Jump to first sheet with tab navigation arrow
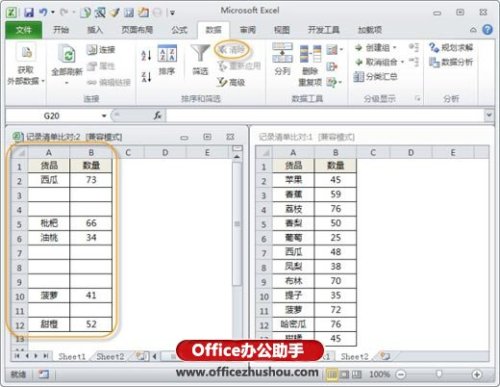 pos(17,356)
